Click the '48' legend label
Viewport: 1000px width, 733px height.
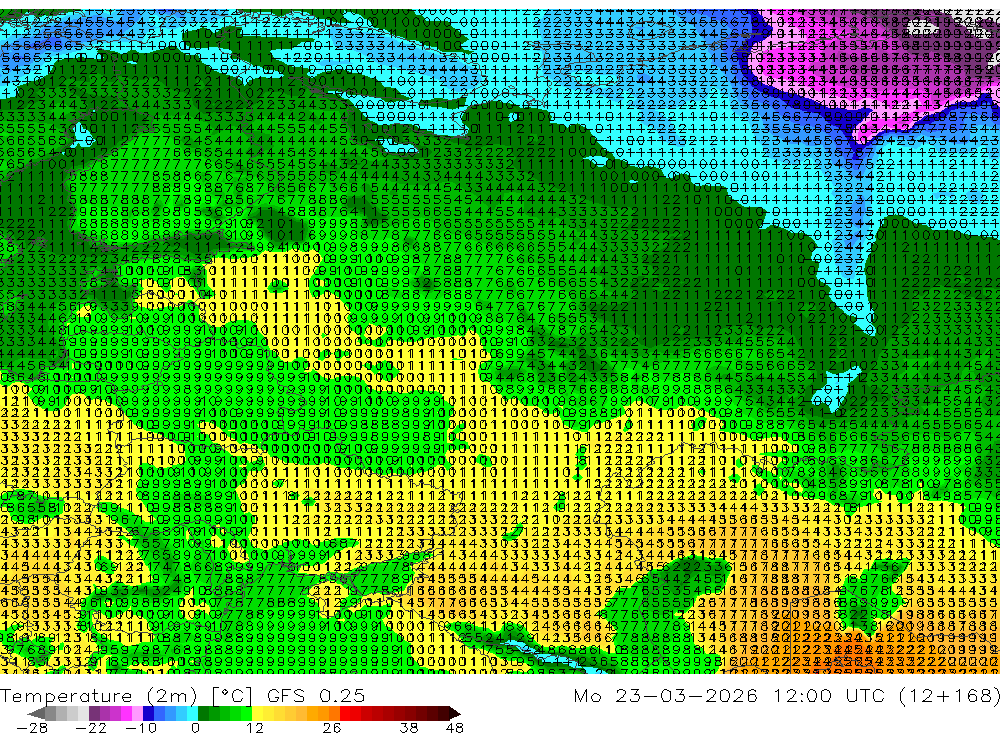(454, 727)
